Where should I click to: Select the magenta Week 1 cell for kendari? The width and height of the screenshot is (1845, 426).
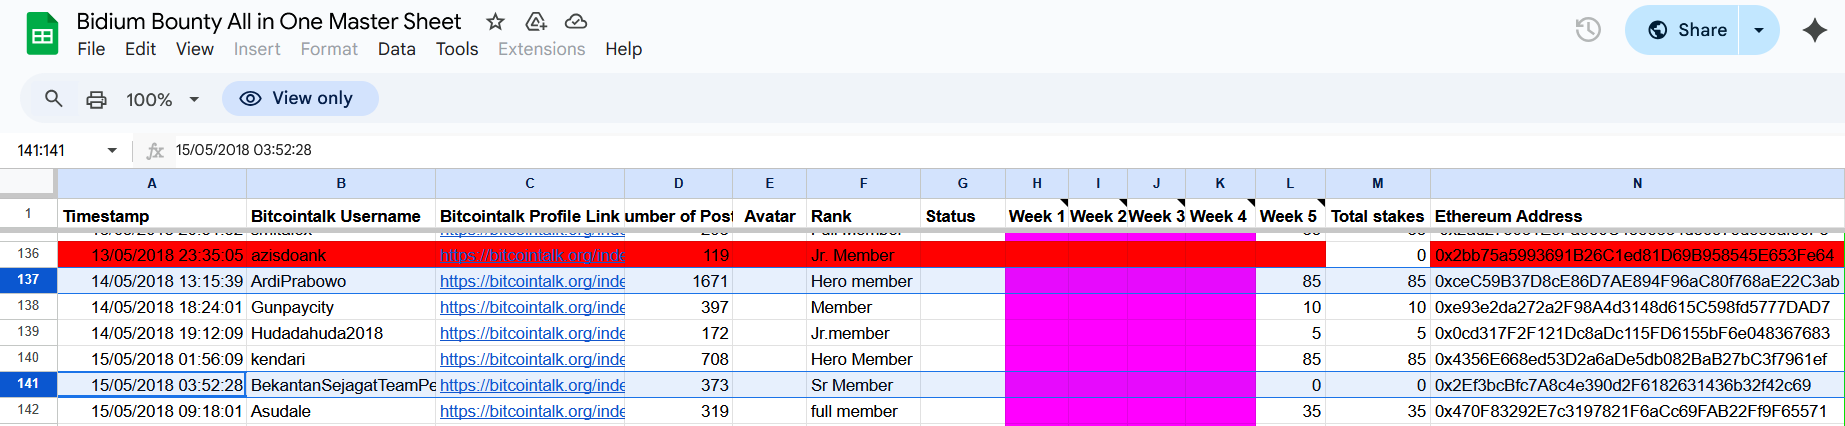click(x=1036, y=359)
